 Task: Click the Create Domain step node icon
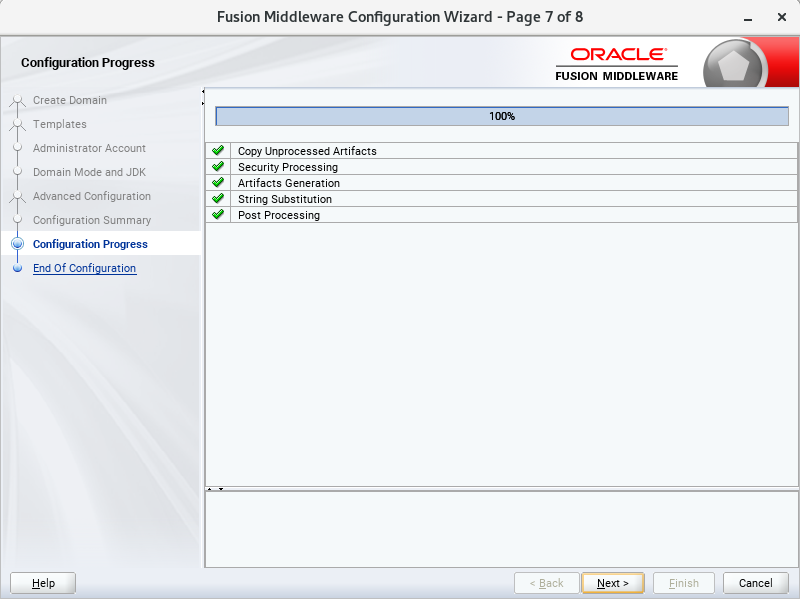pos(17,100)
